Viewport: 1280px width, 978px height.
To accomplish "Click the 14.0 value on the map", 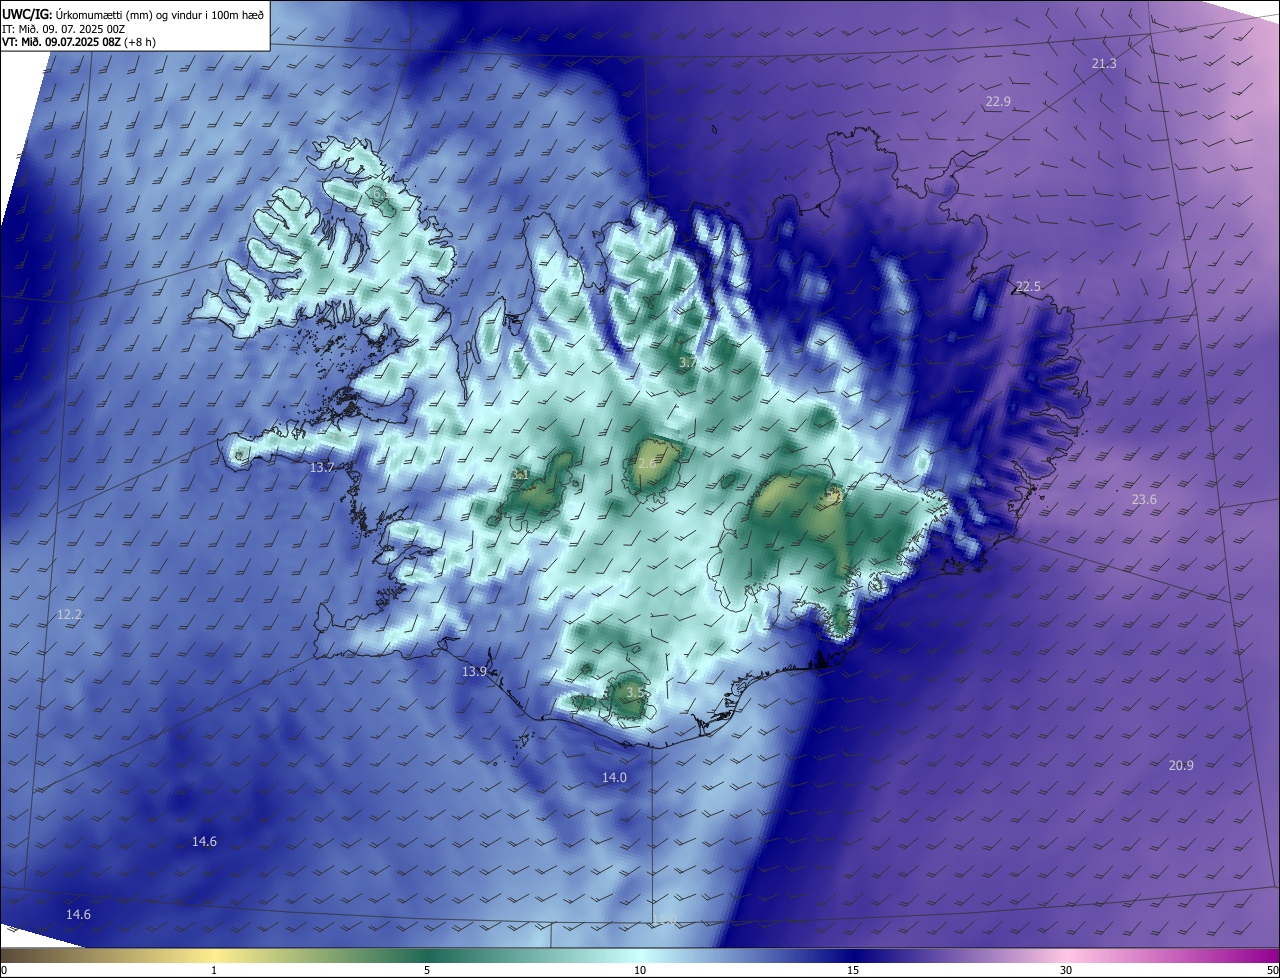I will [x=614, y=778].
